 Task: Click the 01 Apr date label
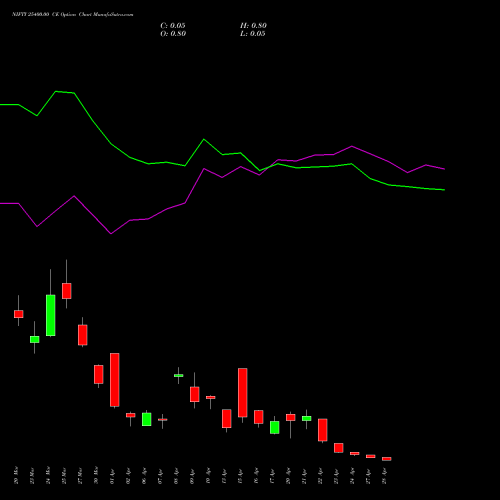(112, 475)
